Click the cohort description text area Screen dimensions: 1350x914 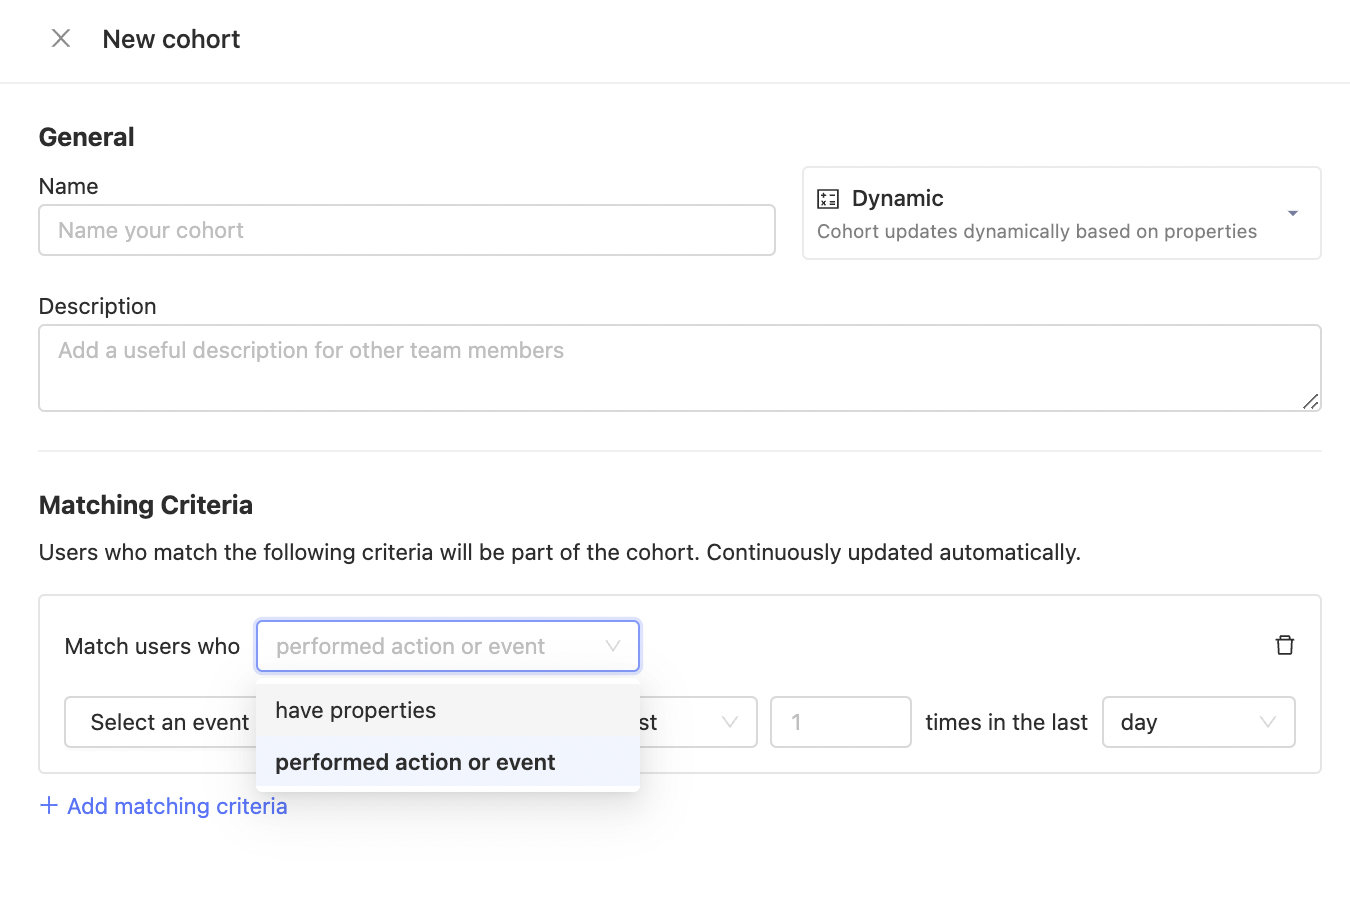(x=679, y=367)
